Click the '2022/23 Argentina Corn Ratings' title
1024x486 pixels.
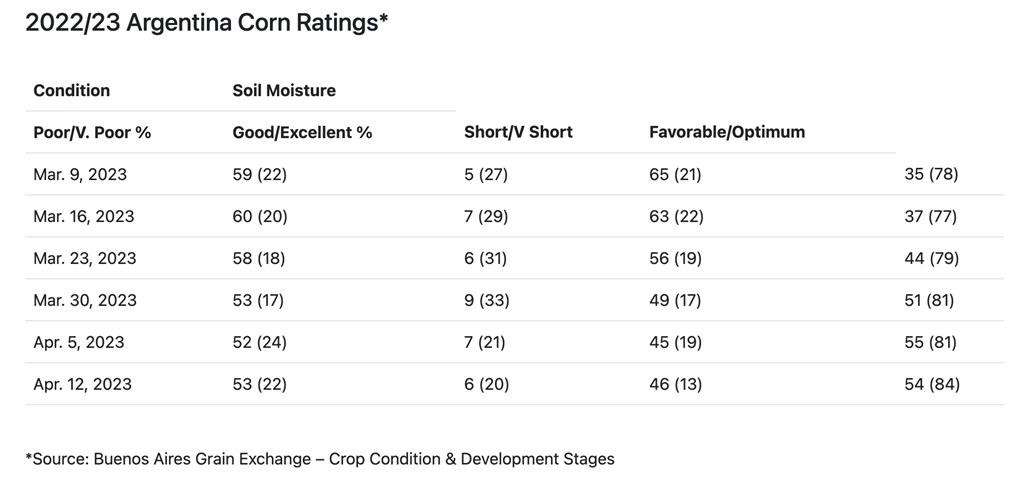point(206,24)
